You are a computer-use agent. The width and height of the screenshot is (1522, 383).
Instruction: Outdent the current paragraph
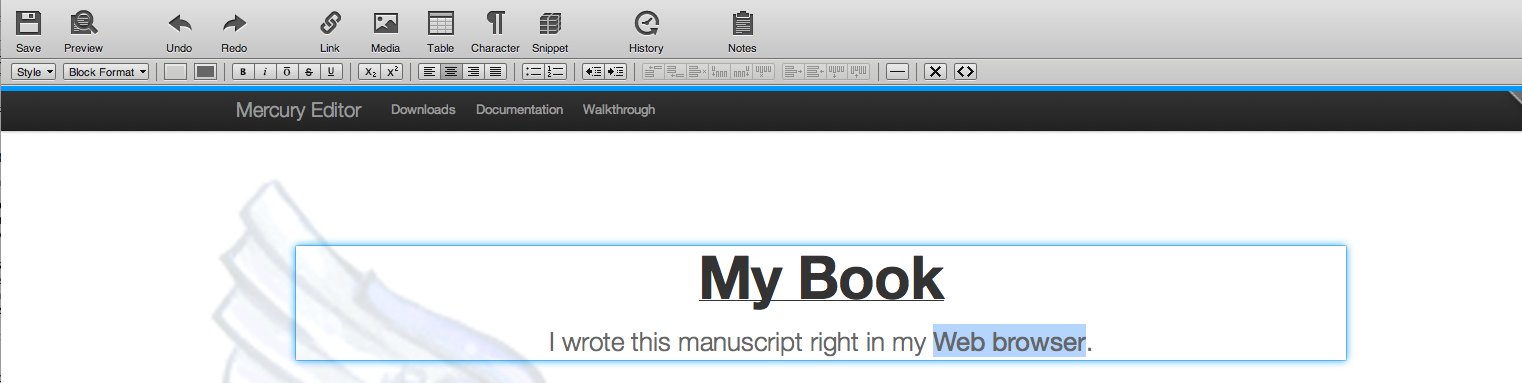coord(593,72)
